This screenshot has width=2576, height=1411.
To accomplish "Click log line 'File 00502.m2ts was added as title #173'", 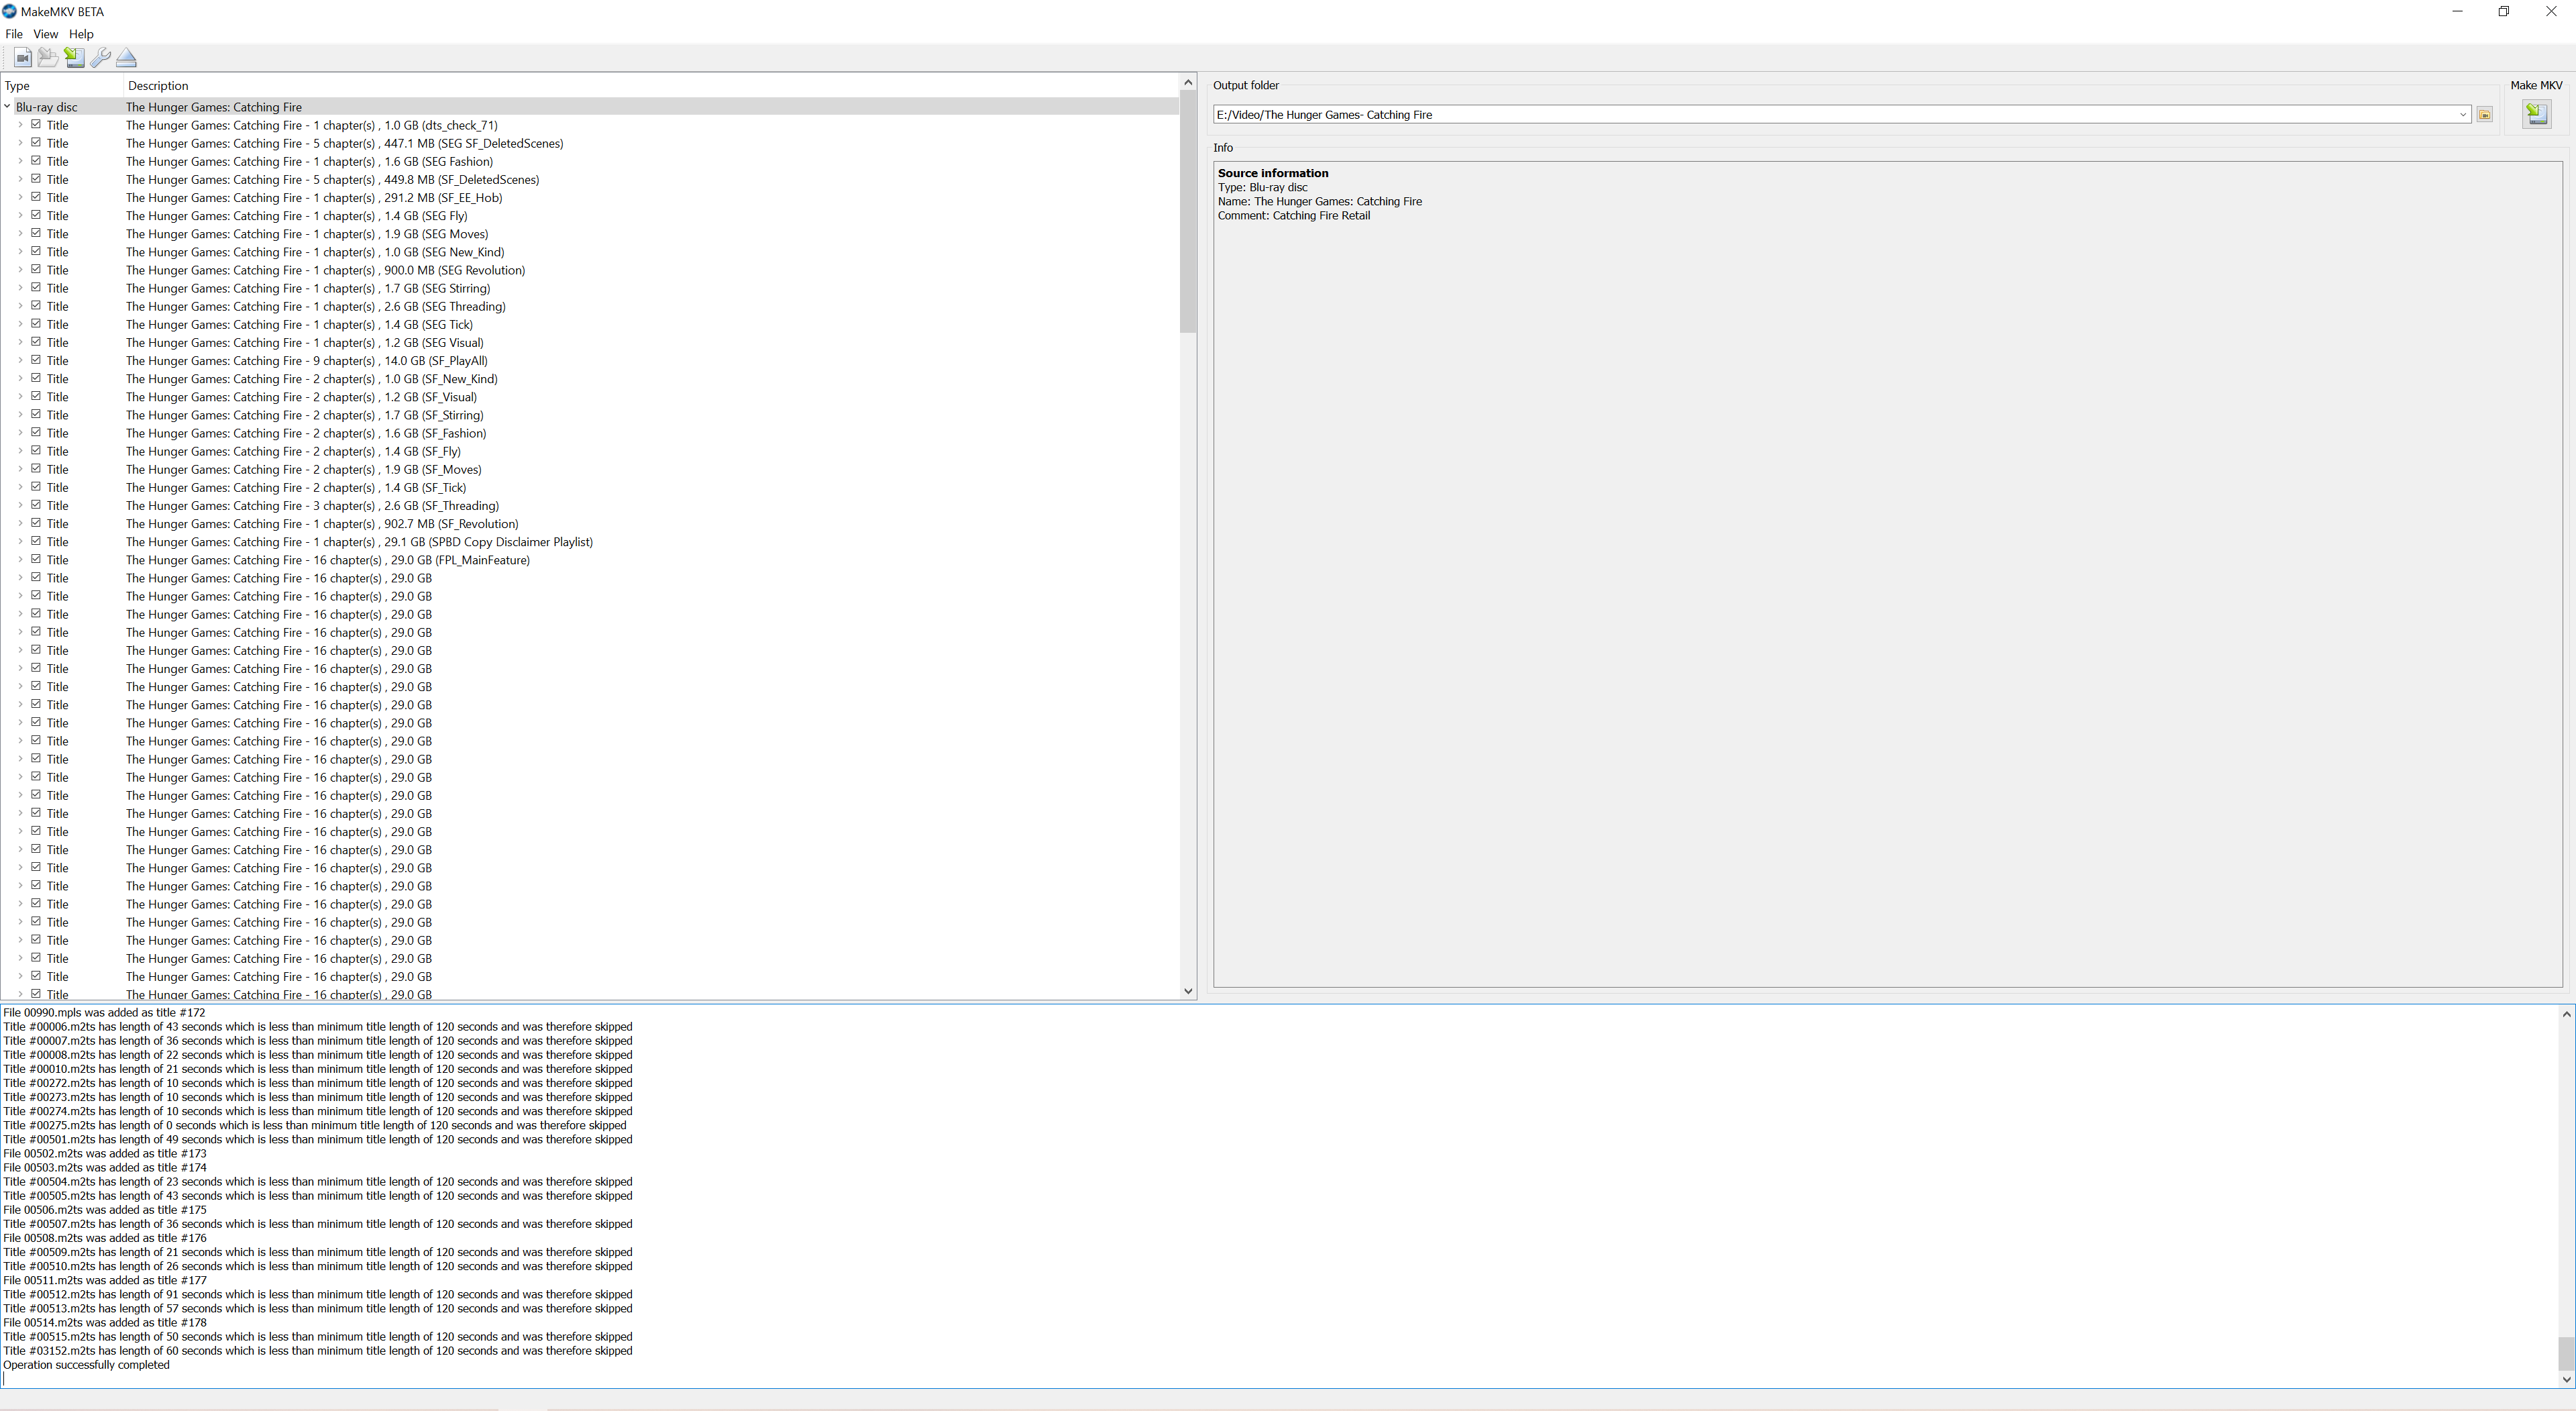I will (x=105, y=1153).
